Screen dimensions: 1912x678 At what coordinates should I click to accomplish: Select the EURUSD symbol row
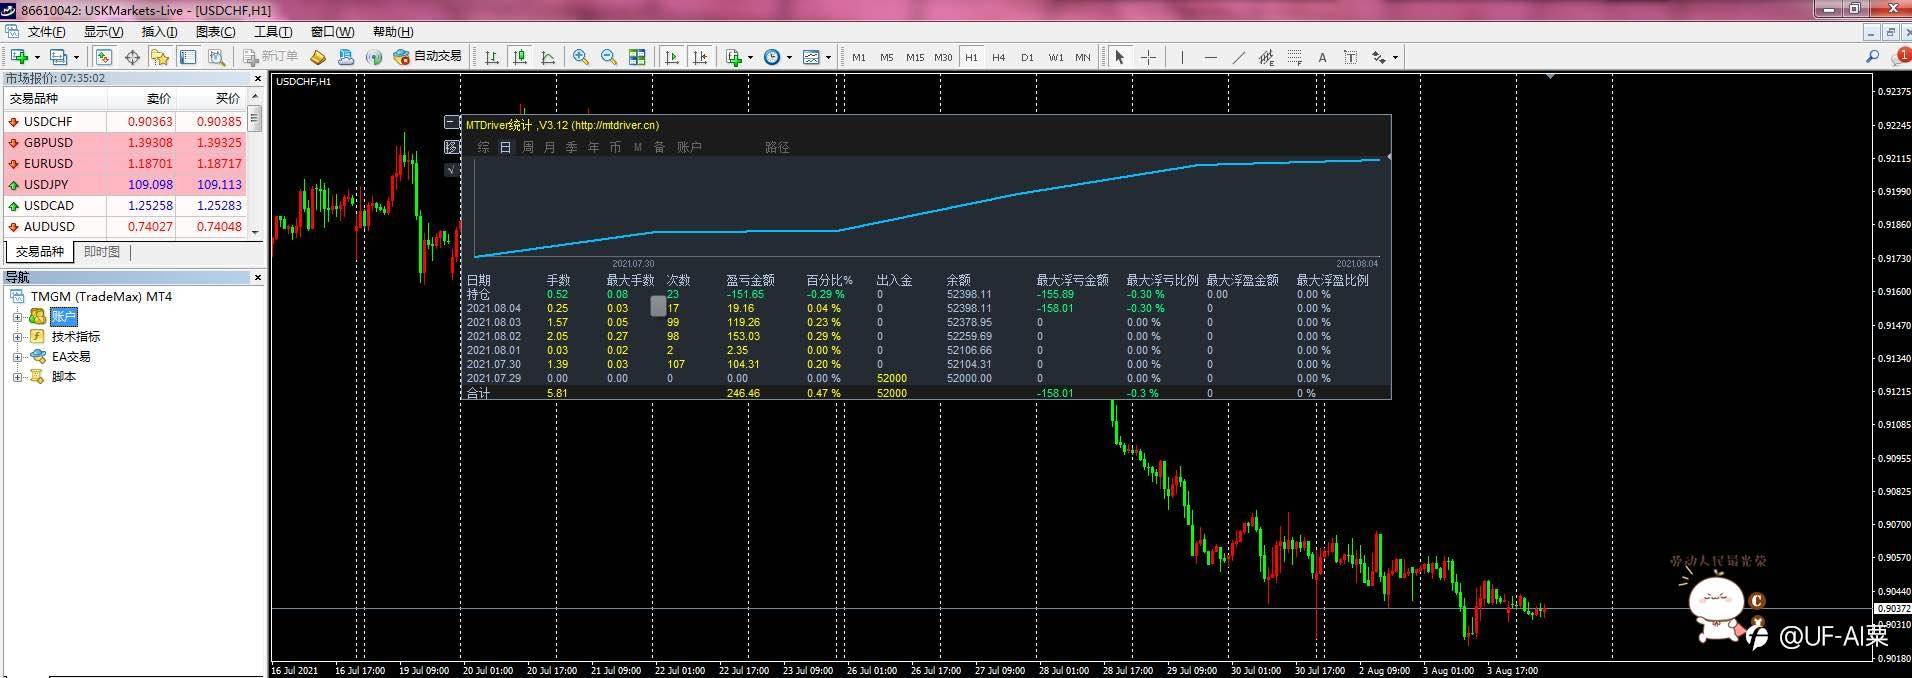click(x=125, y=163)
